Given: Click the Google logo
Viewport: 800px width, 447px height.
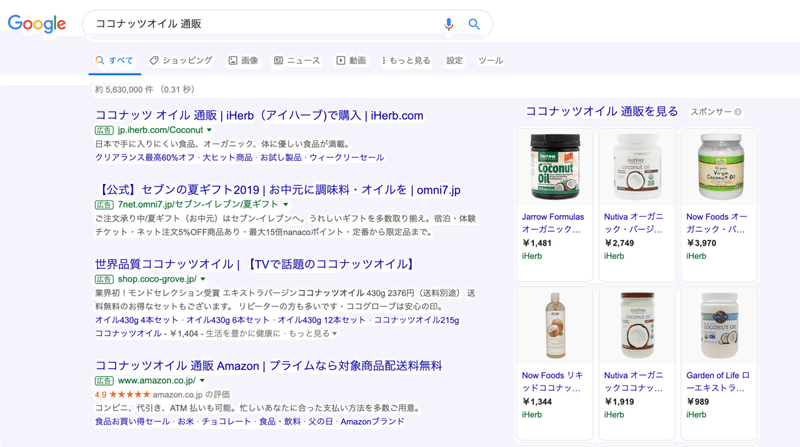Looking at the screenshot, I should (x=37, y=23).
